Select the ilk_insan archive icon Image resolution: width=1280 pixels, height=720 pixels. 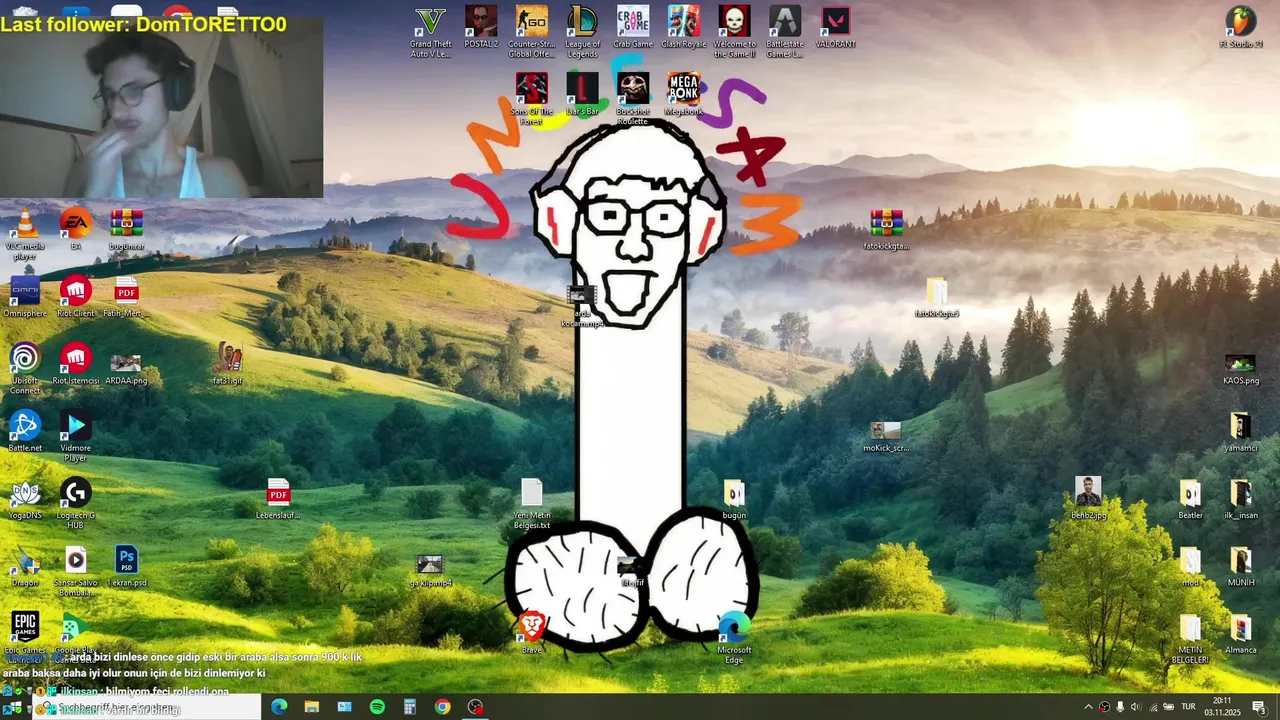tap(1241, 499)
